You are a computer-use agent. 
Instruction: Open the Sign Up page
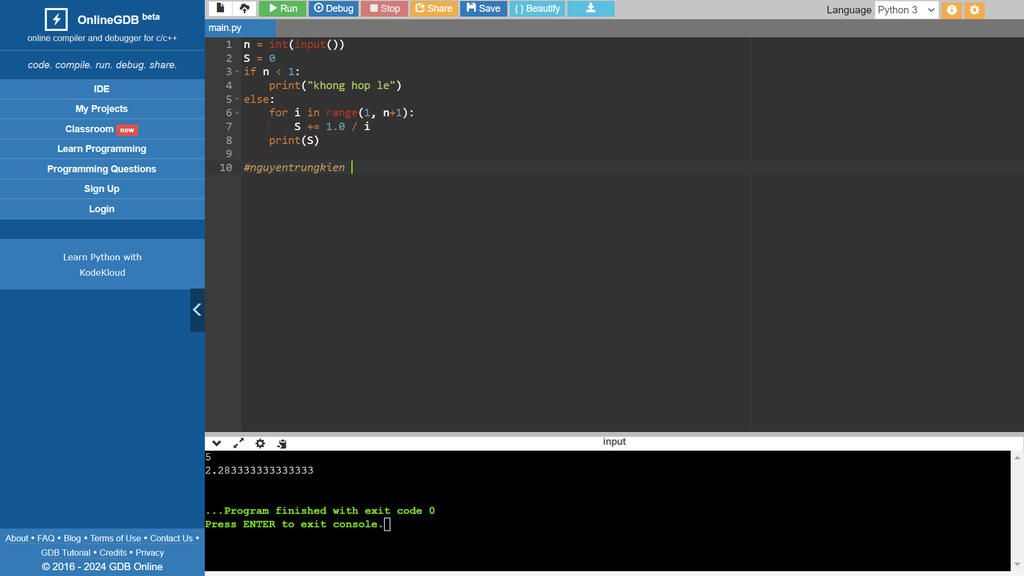click(102, 189)
